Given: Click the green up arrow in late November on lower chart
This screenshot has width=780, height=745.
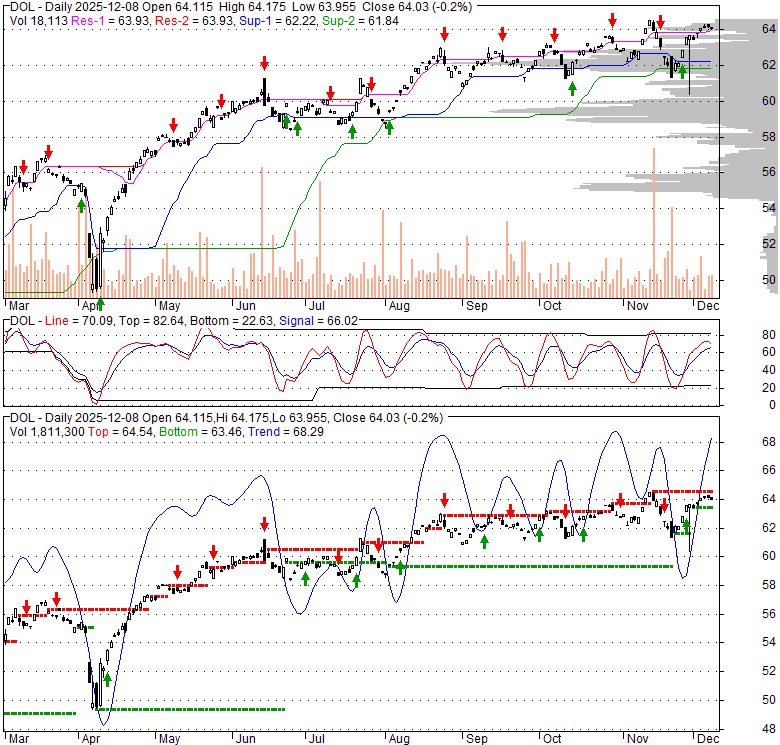Looking at the screenshot, I should pyautogui.click(x=687, y=525).
